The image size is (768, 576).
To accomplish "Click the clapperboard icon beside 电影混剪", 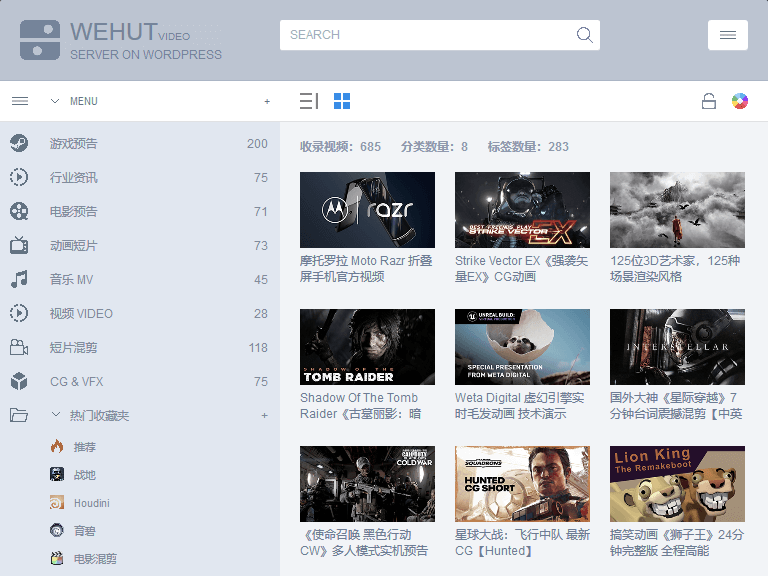I will tap(57, 558).
